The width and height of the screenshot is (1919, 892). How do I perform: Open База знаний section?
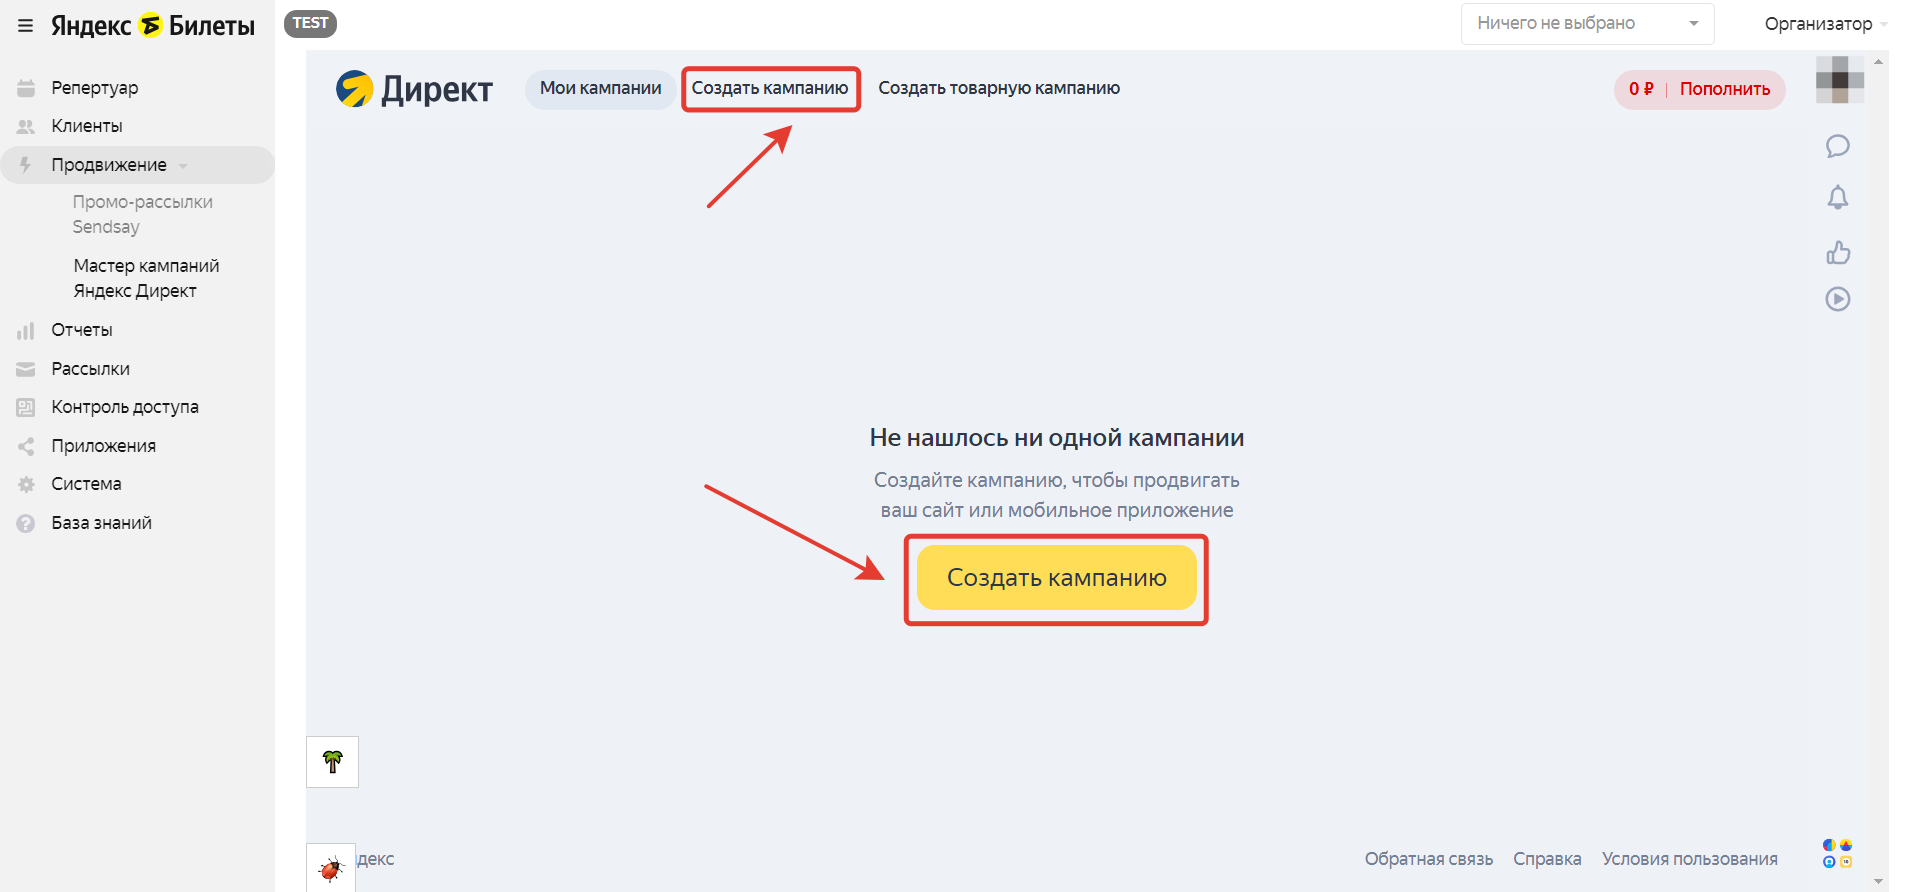click(101, 523)
